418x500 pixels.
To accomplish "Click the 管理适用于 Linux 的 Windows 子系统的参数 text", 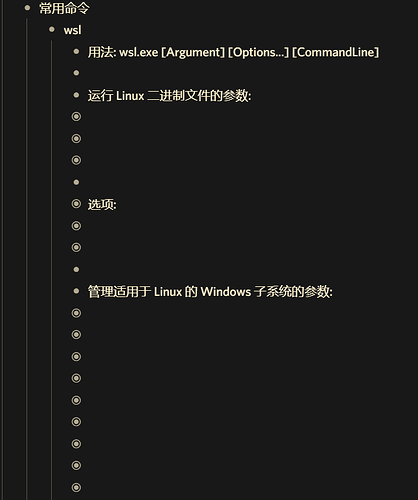I will [210, 292].
